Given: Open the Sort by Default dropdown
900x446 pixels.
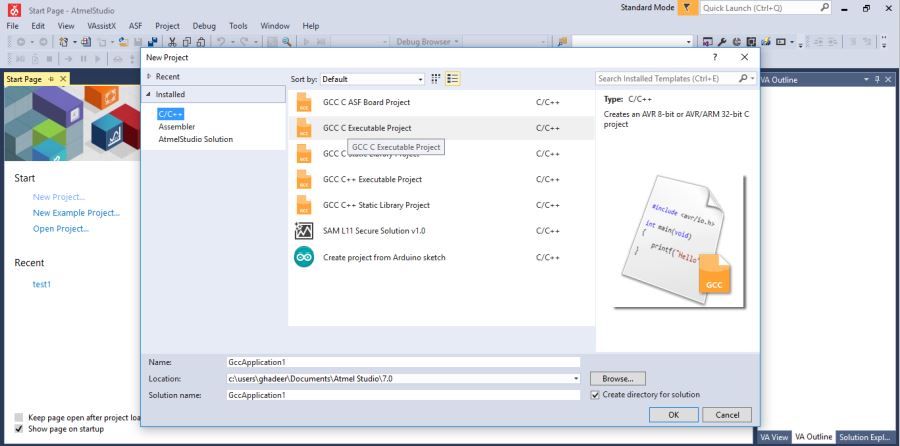Looking at the screenshot, I should click(x=373, y=79).
